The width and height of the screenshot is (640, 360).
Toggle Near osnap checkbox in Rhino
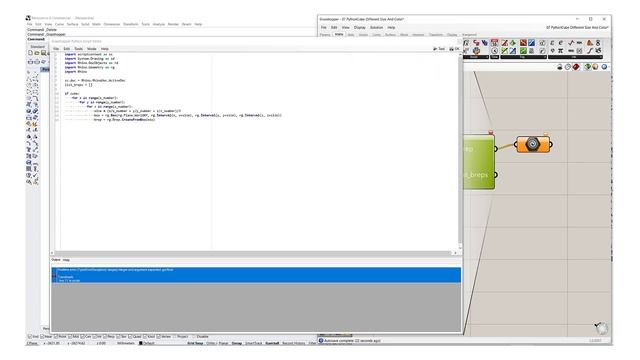[42, 337]
